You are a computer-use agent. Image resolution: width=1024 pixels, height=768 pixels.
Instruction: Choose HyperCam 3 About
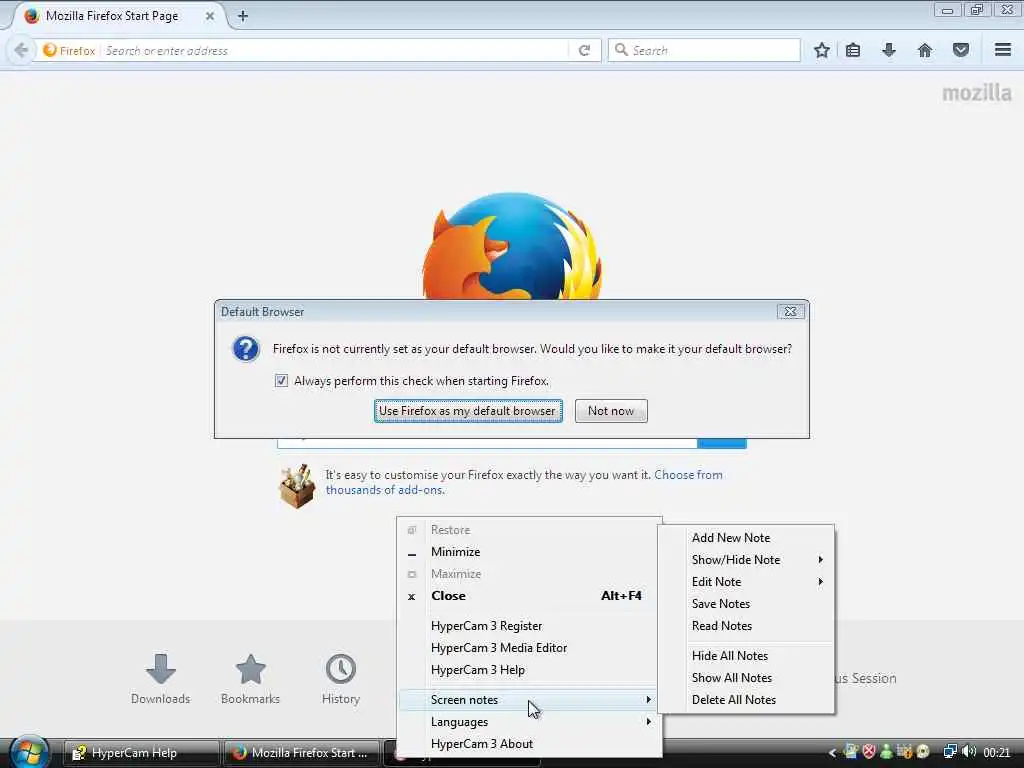pos(530,744)
